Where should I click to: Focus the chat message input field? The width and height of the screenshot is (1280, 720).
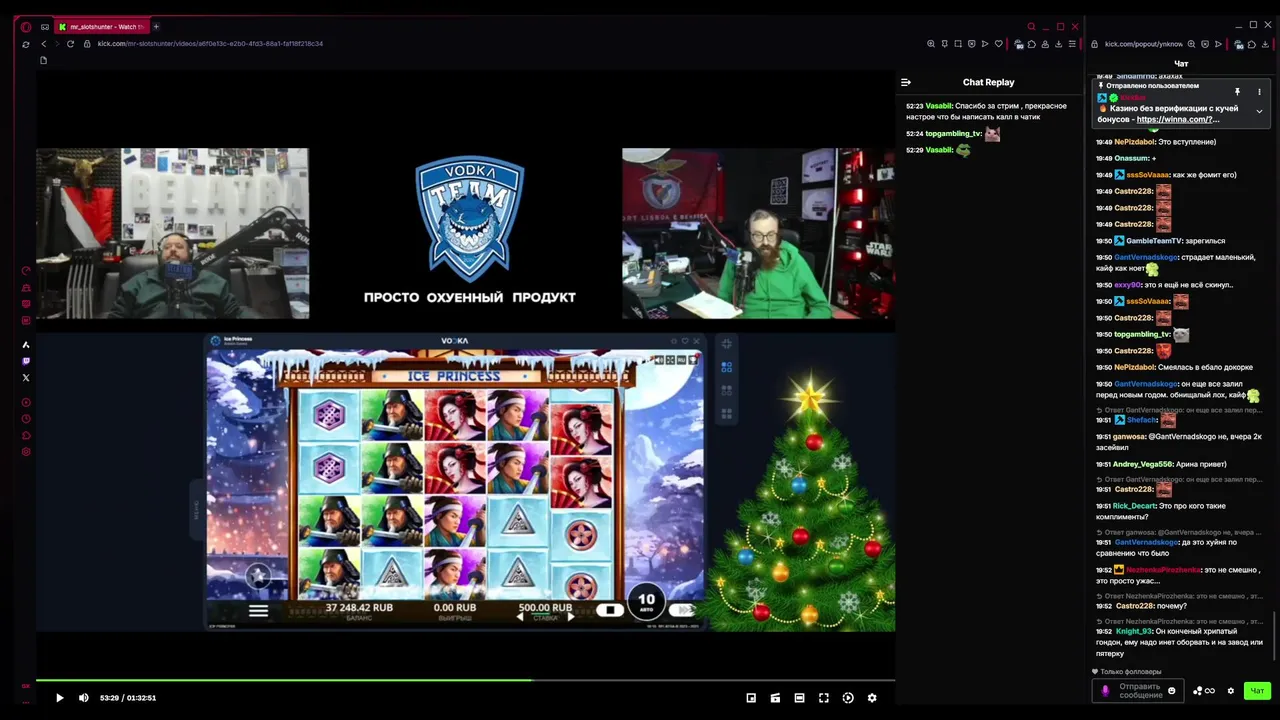tap(1140, 691)
